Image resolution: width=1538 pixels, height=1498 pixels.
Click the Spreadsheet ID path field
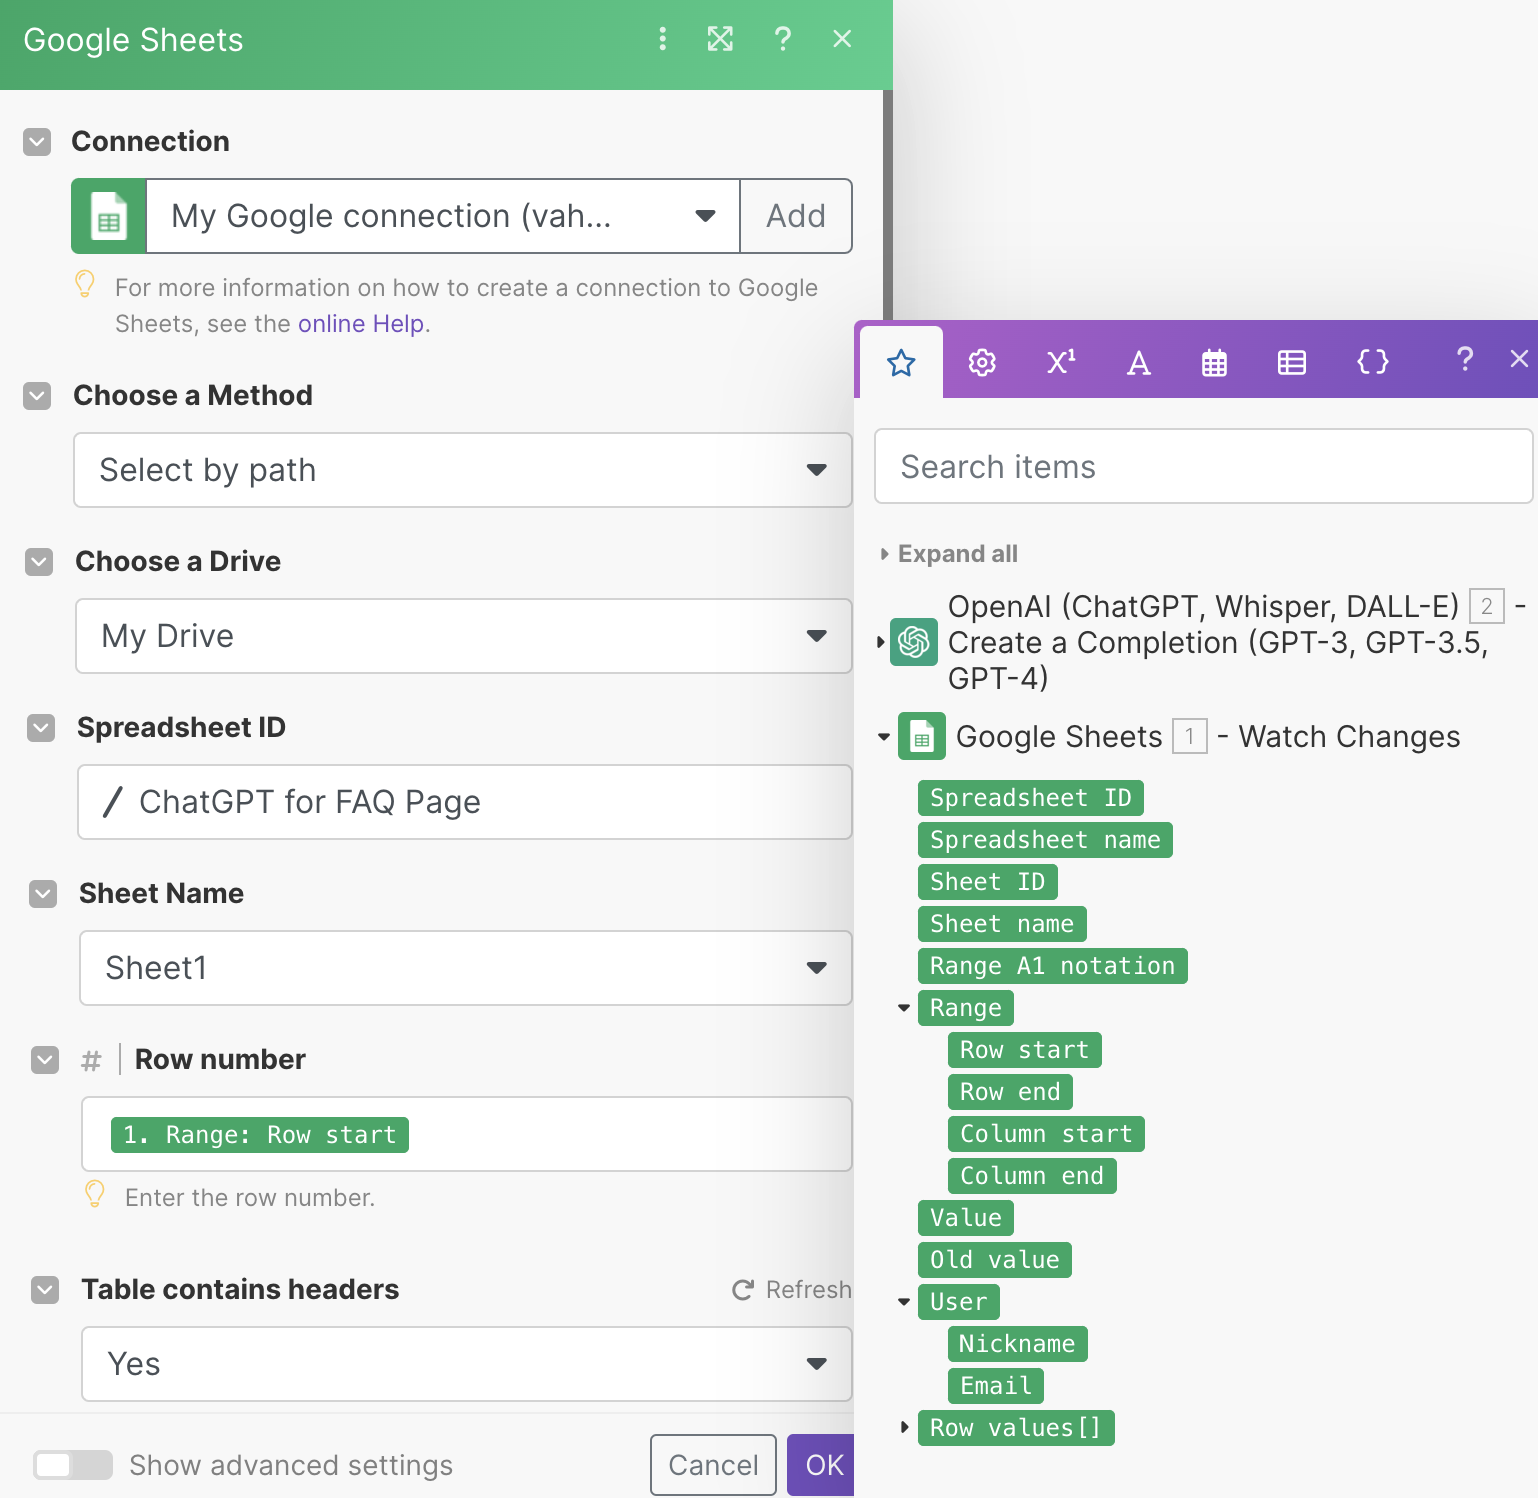pos(465,802)
